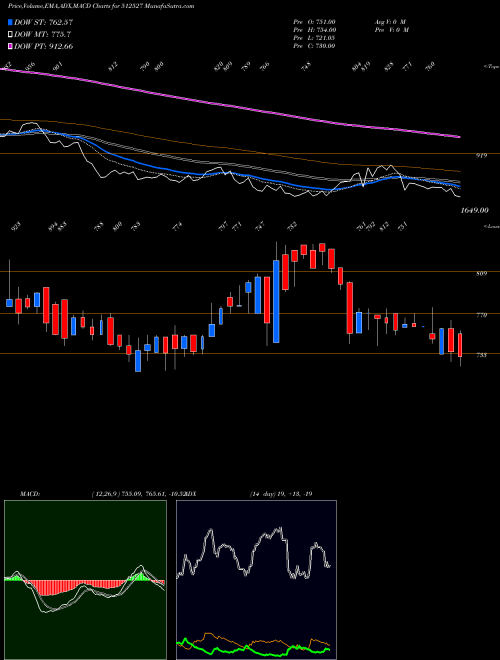Click the chart title mentioning MunafaSutra.com
This screenshot has height=660, width=500.
101,7
